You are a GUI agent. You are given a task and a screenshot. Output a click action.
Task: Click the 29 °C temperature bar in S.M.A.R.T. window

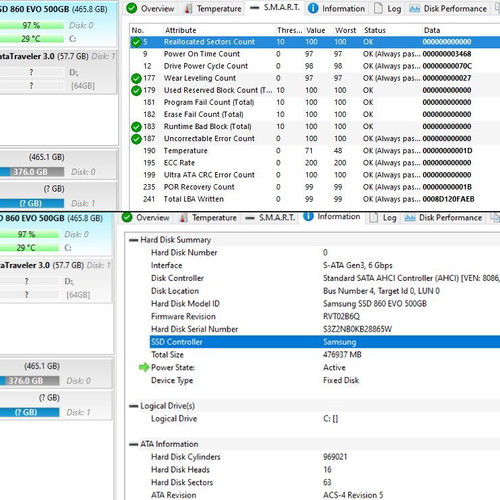click(32, 39)
